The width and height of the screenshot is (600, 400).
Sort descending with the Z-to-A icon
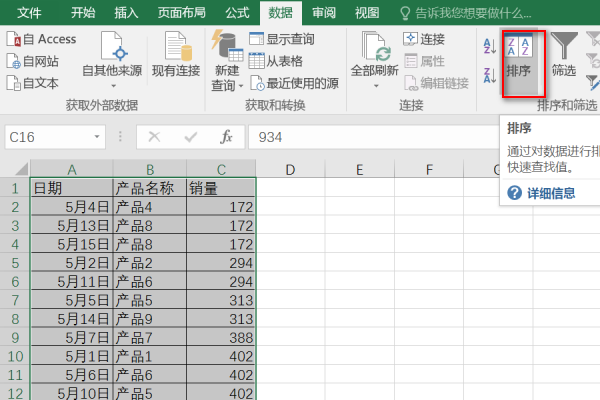tap(488, 74)
